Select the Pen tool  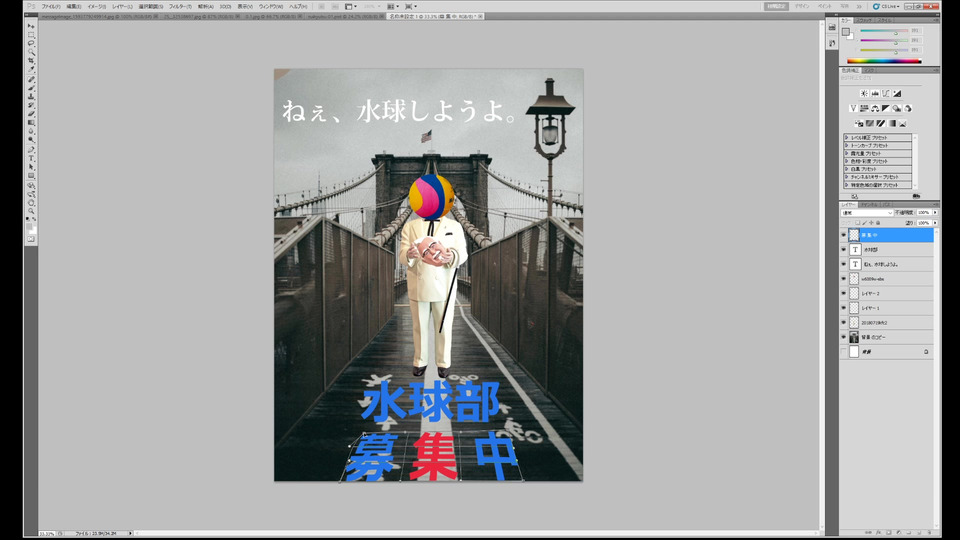tap(31, 149)
